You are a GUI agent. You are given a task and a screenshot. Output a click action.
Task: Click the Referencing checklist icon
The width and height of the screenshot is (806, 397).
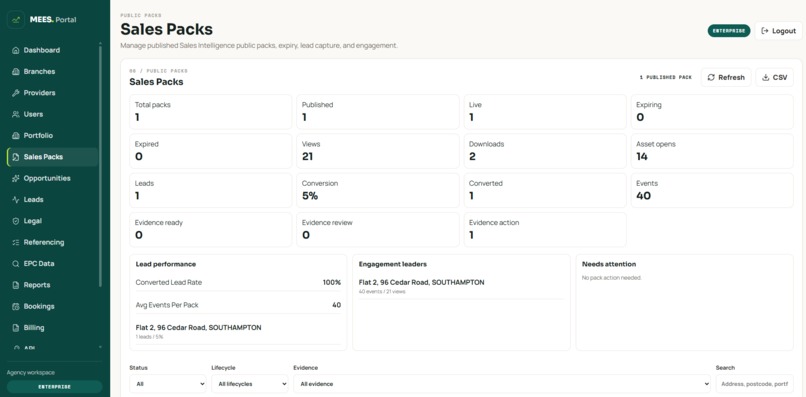pos(15,242)
